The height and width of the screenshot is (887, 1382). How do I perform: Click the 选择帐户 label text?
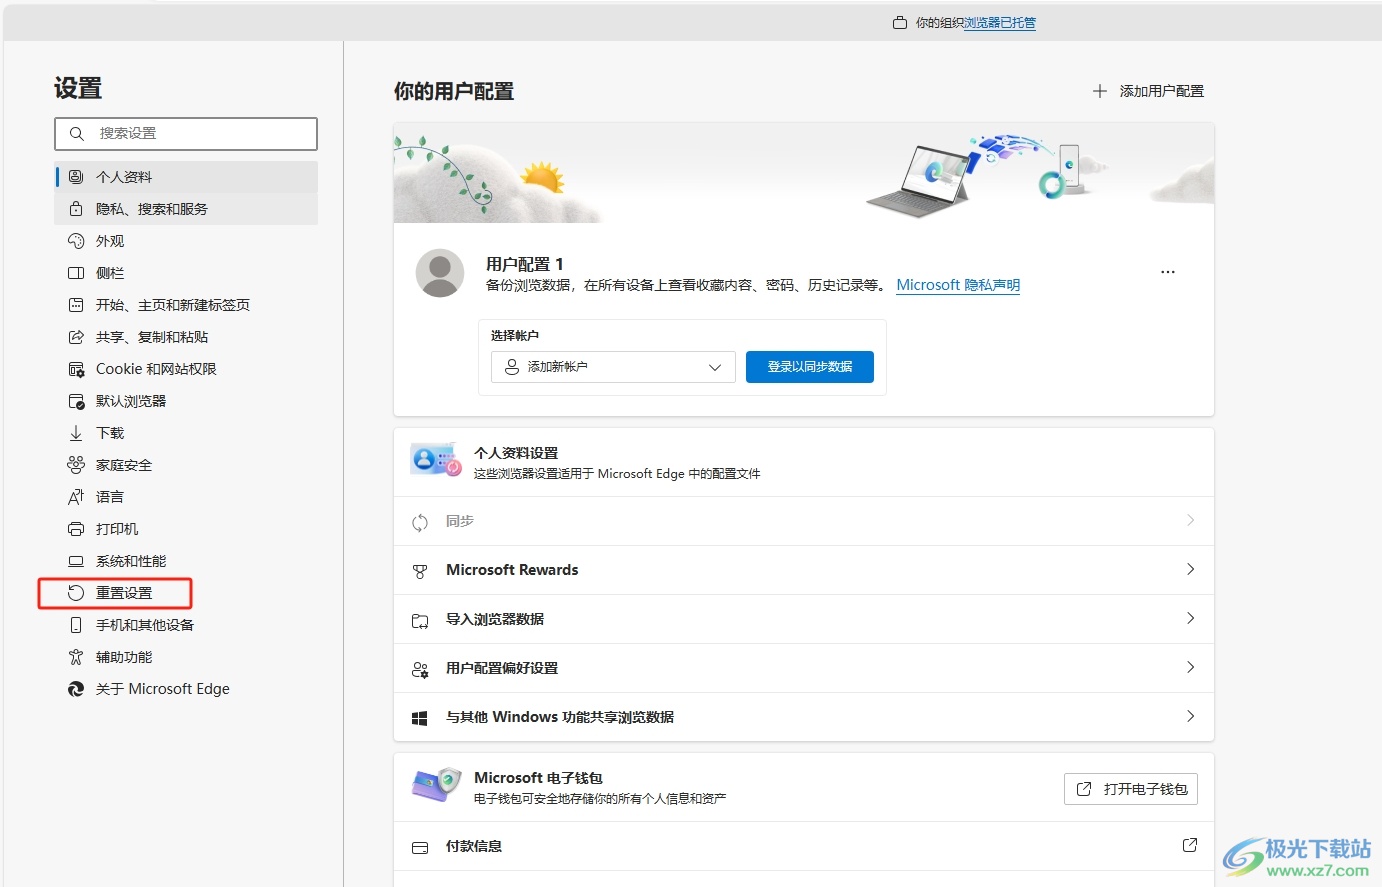(515, 336)
